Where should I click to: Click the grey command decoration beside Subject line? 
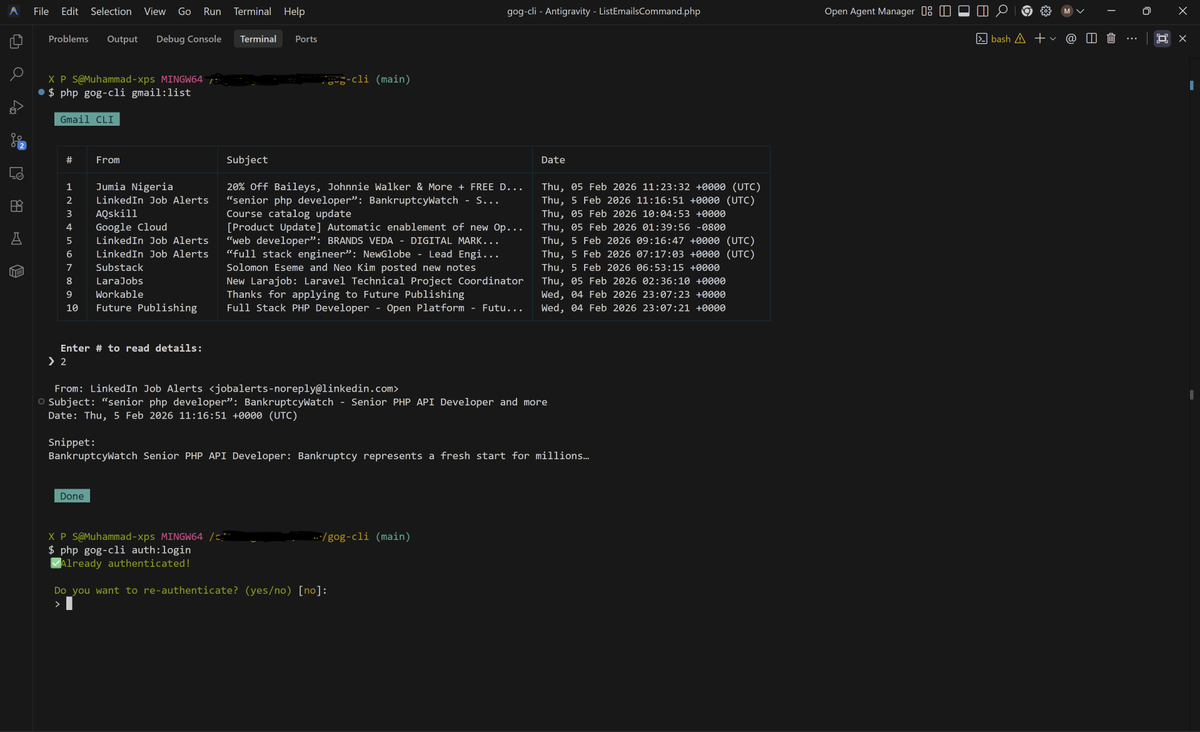pyautogui.click(x=40, y=402)
